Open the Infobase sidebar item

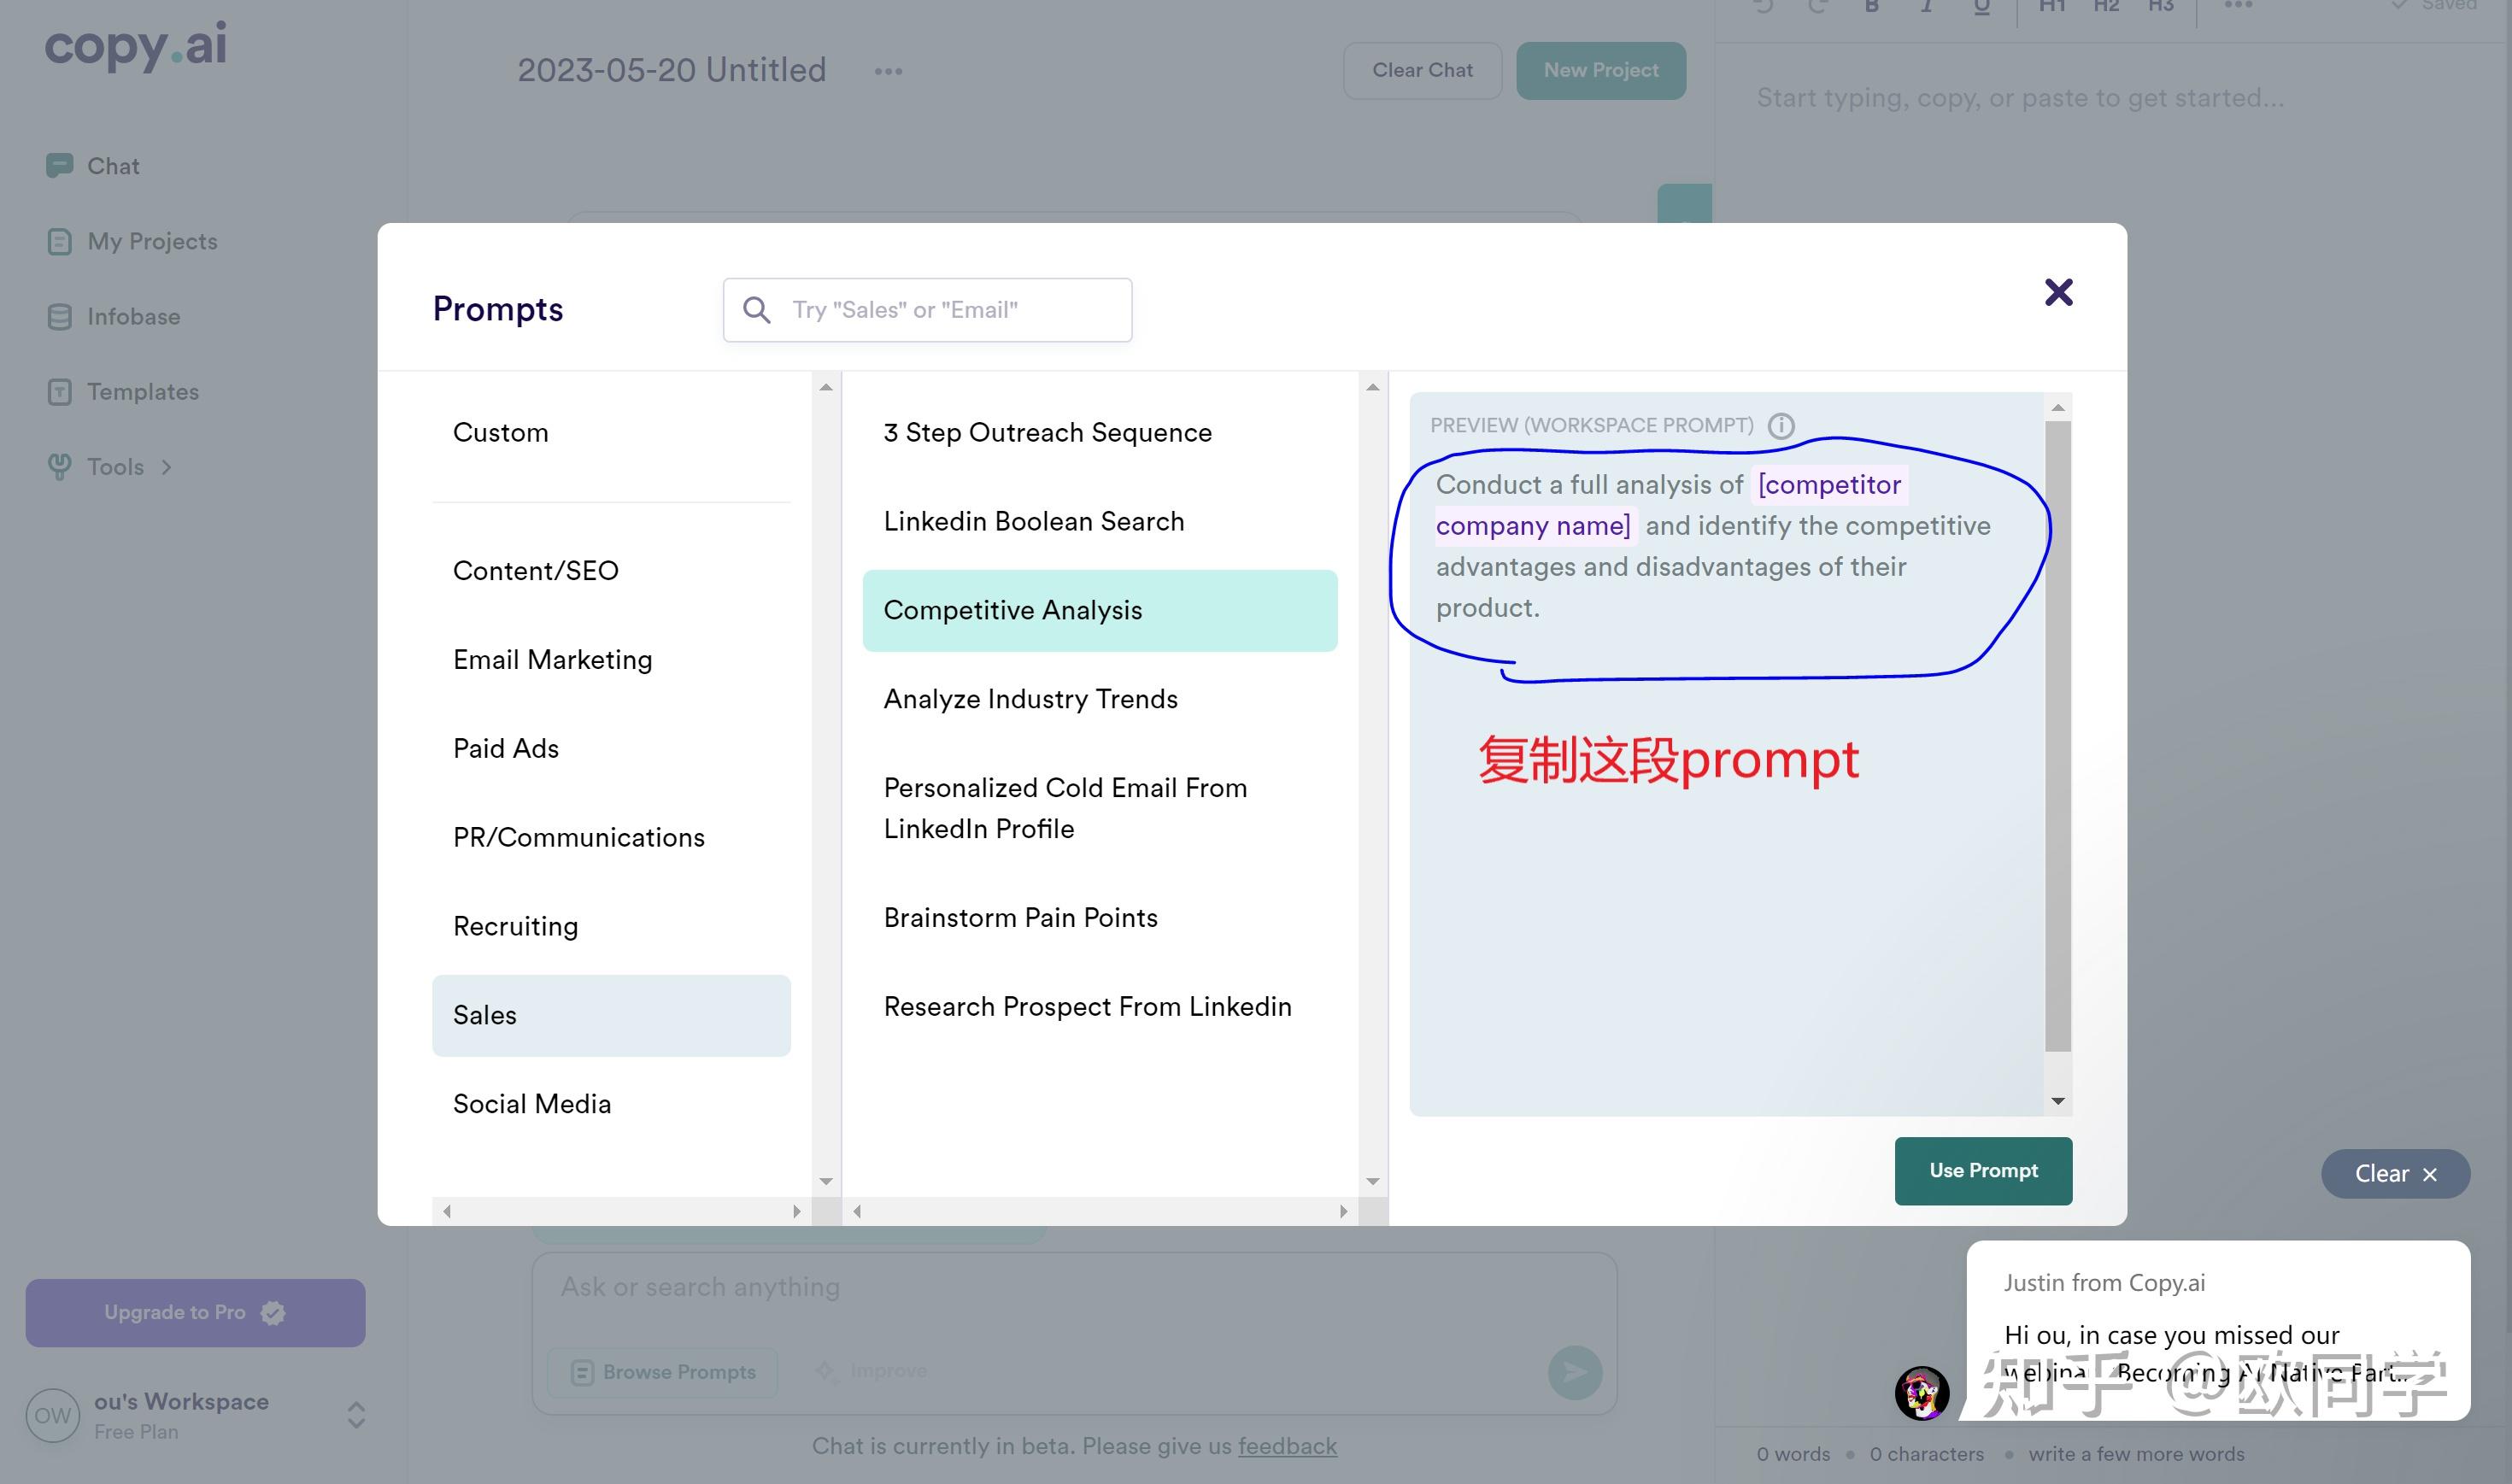(x=132, y=317)
